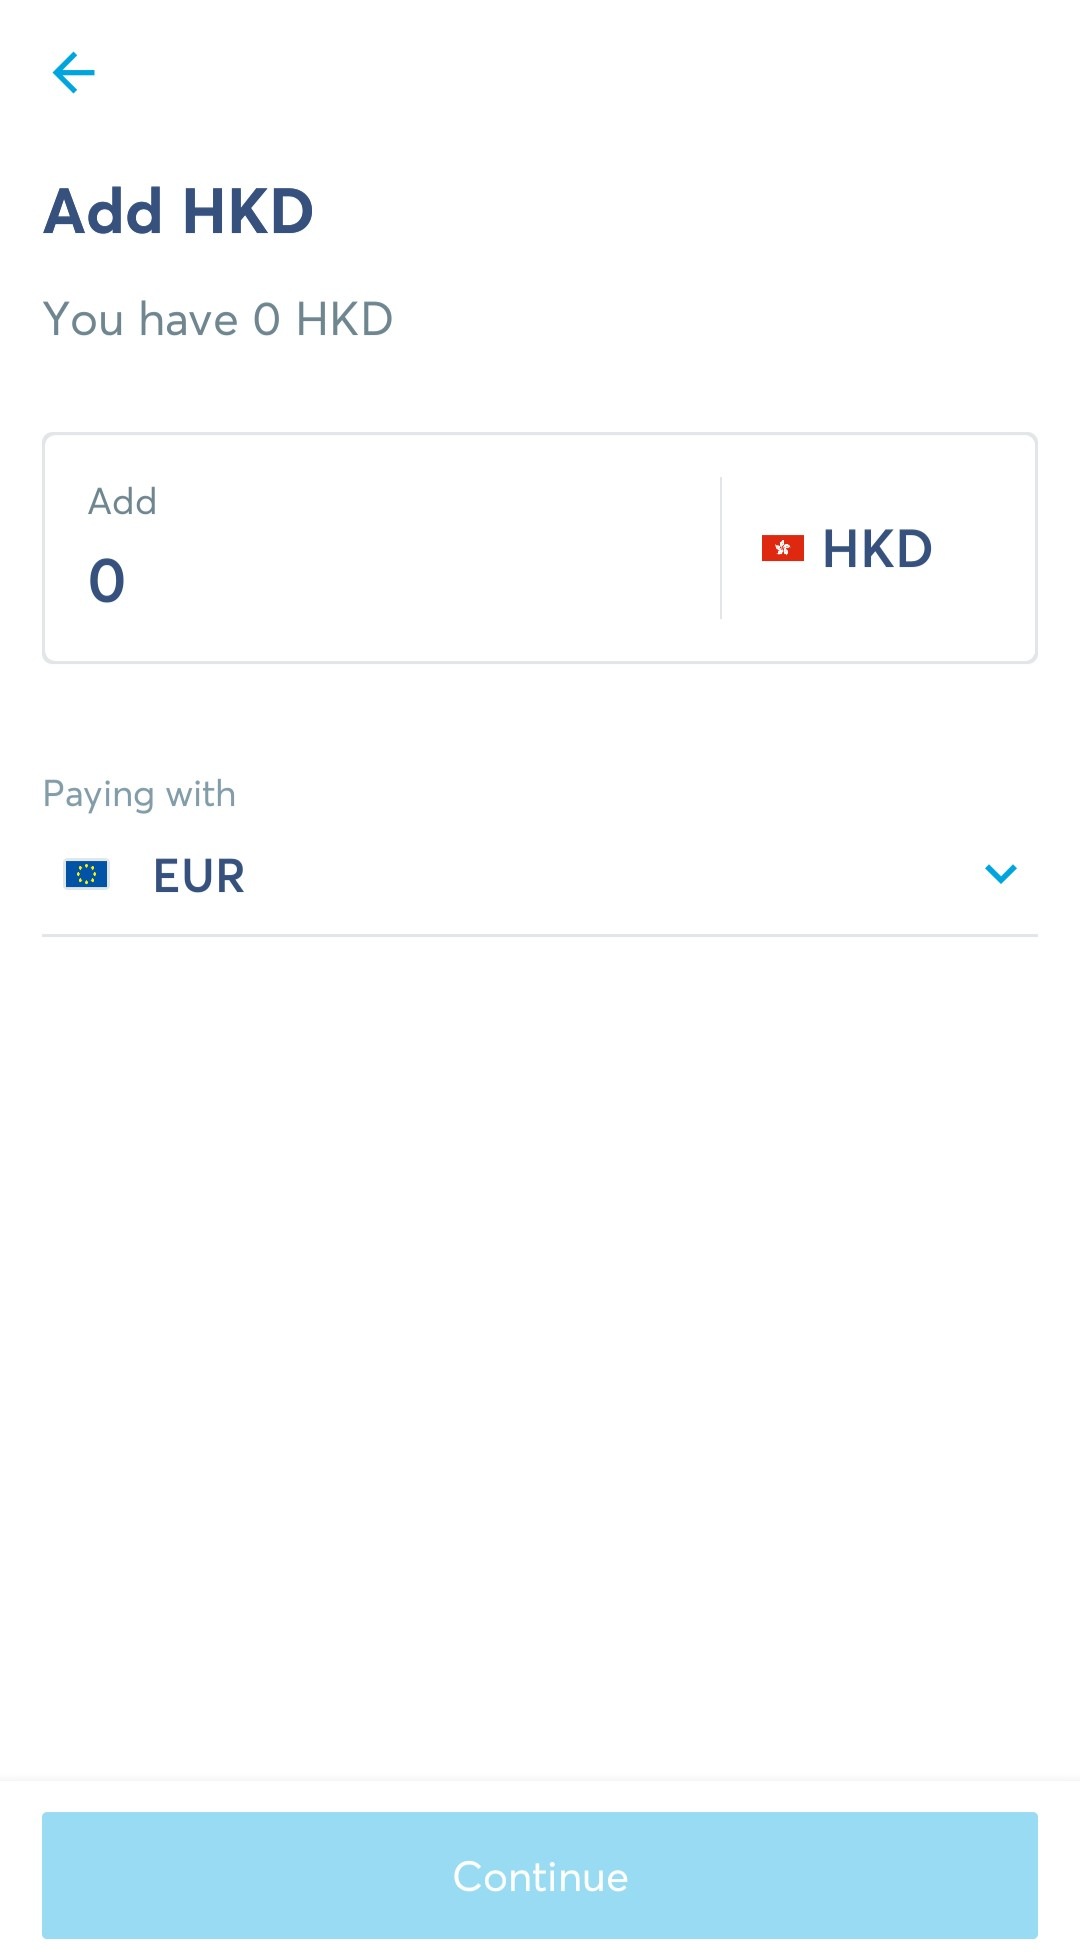This screenshot has width=1080, height=1957.
Task: Tap the white footer bar above Continue
Action: (x=540, y=1796)
